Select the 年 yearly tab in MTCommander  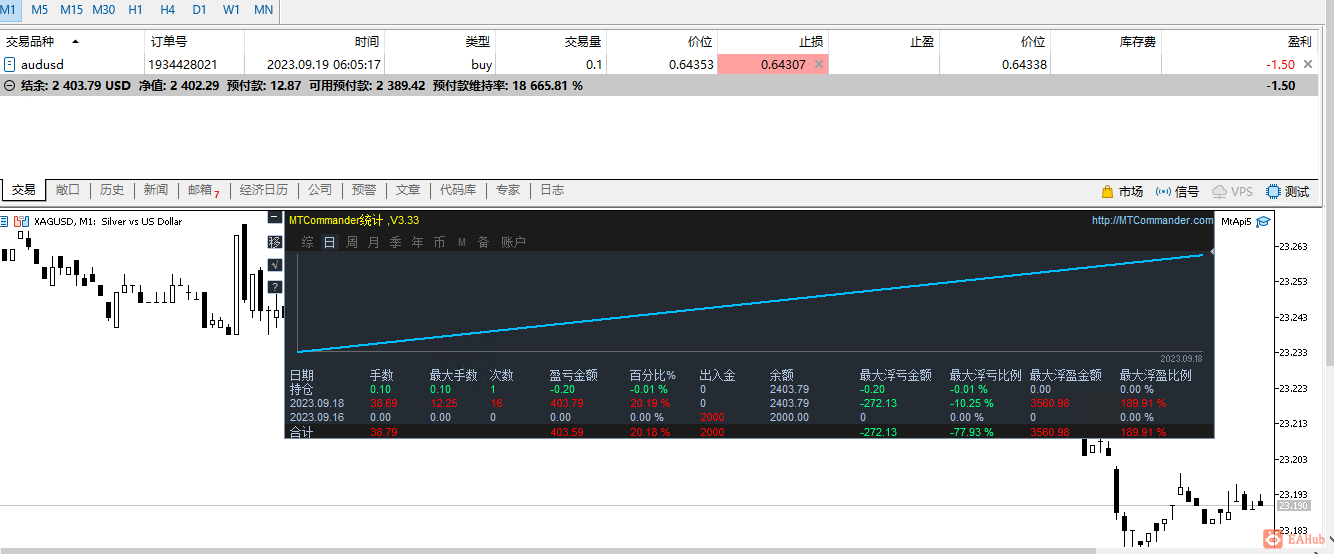[417, 242]
